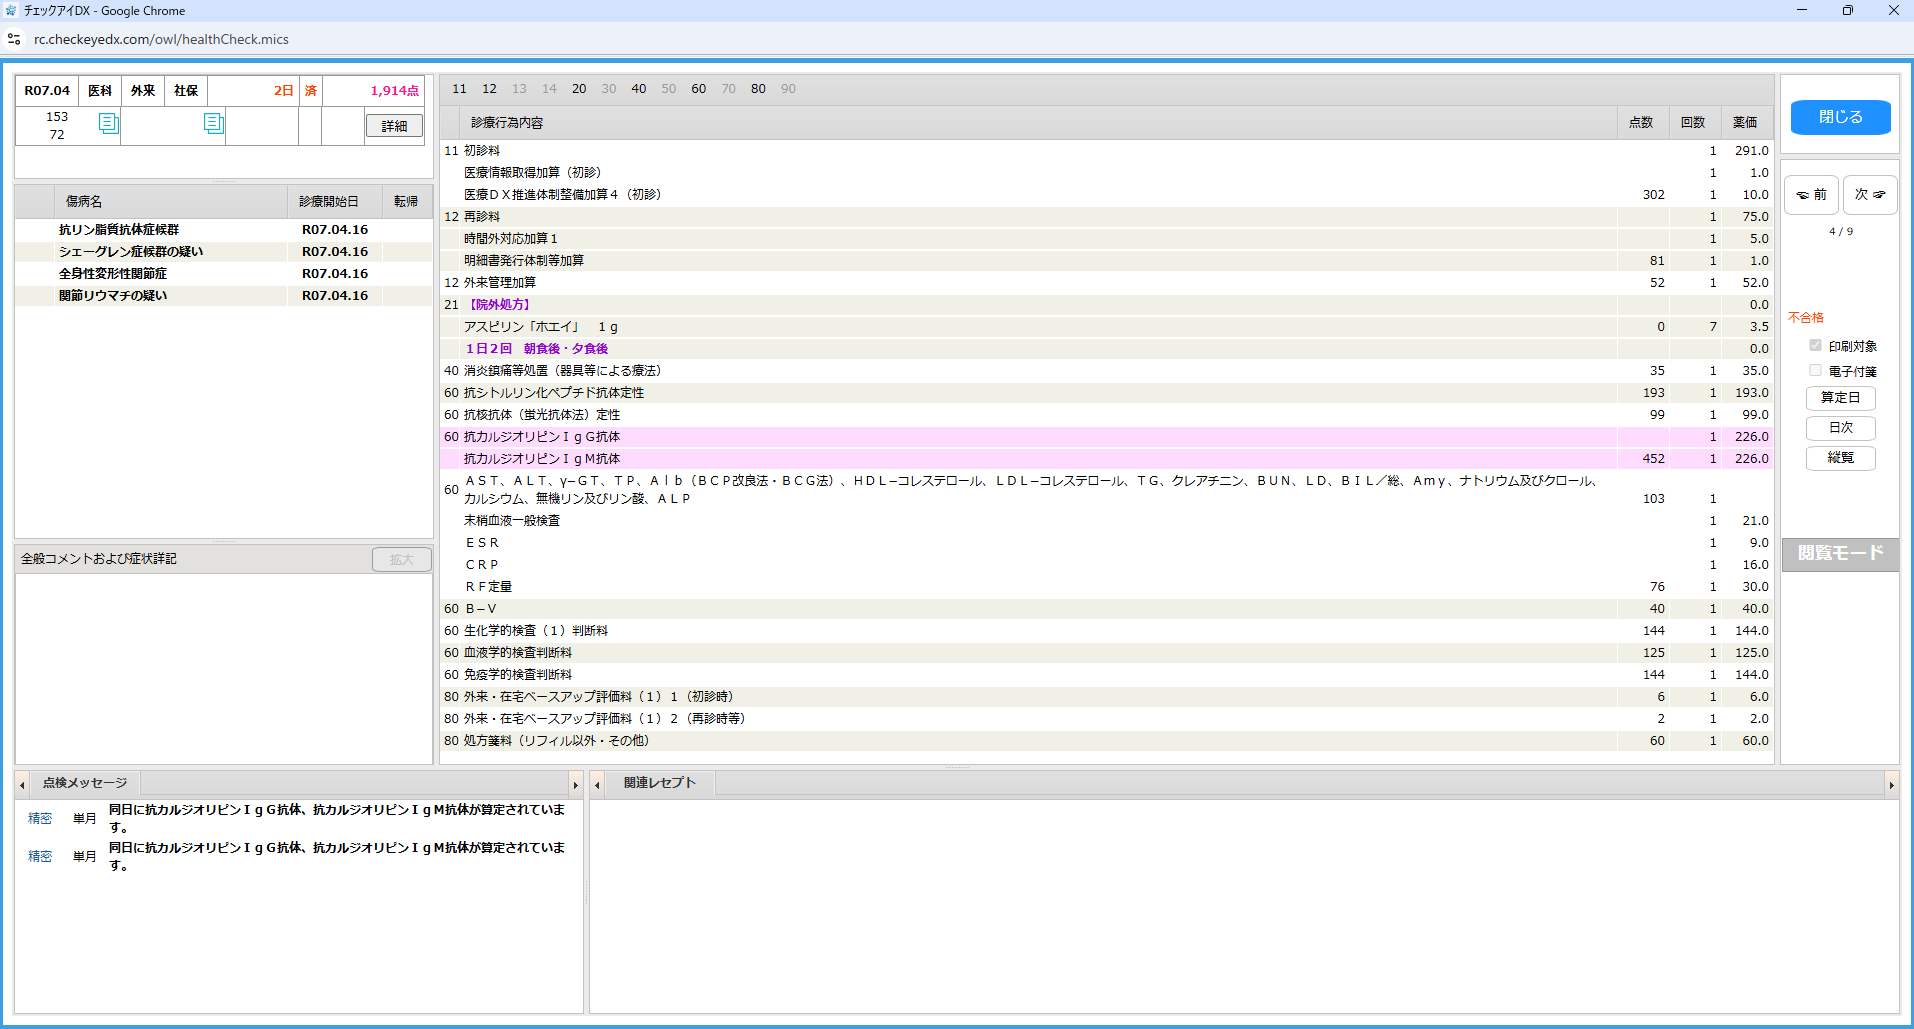Select the ＲＦ定量 row
The image size is (1914, 1029).
1107,587
